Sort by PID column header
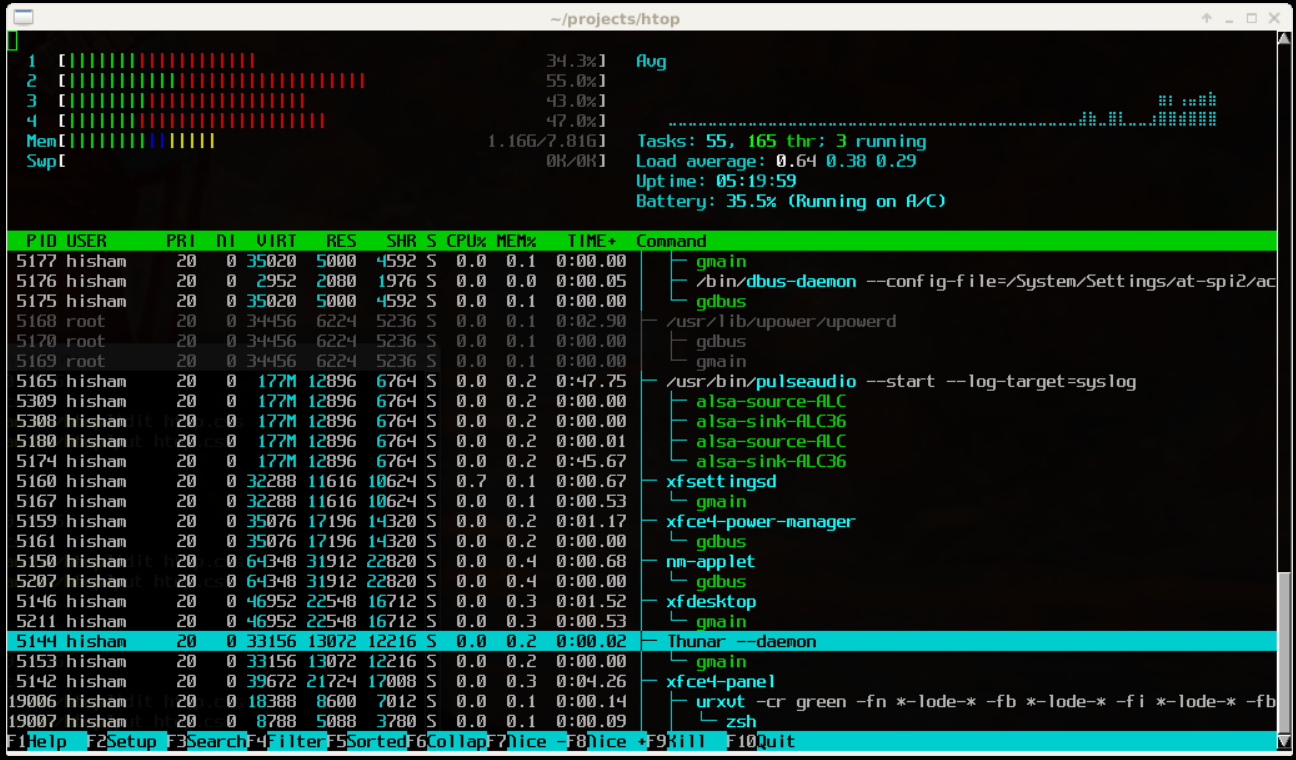Image resolution: width=1296 pixels, height=760 pixels. click(x=41, y=241)
